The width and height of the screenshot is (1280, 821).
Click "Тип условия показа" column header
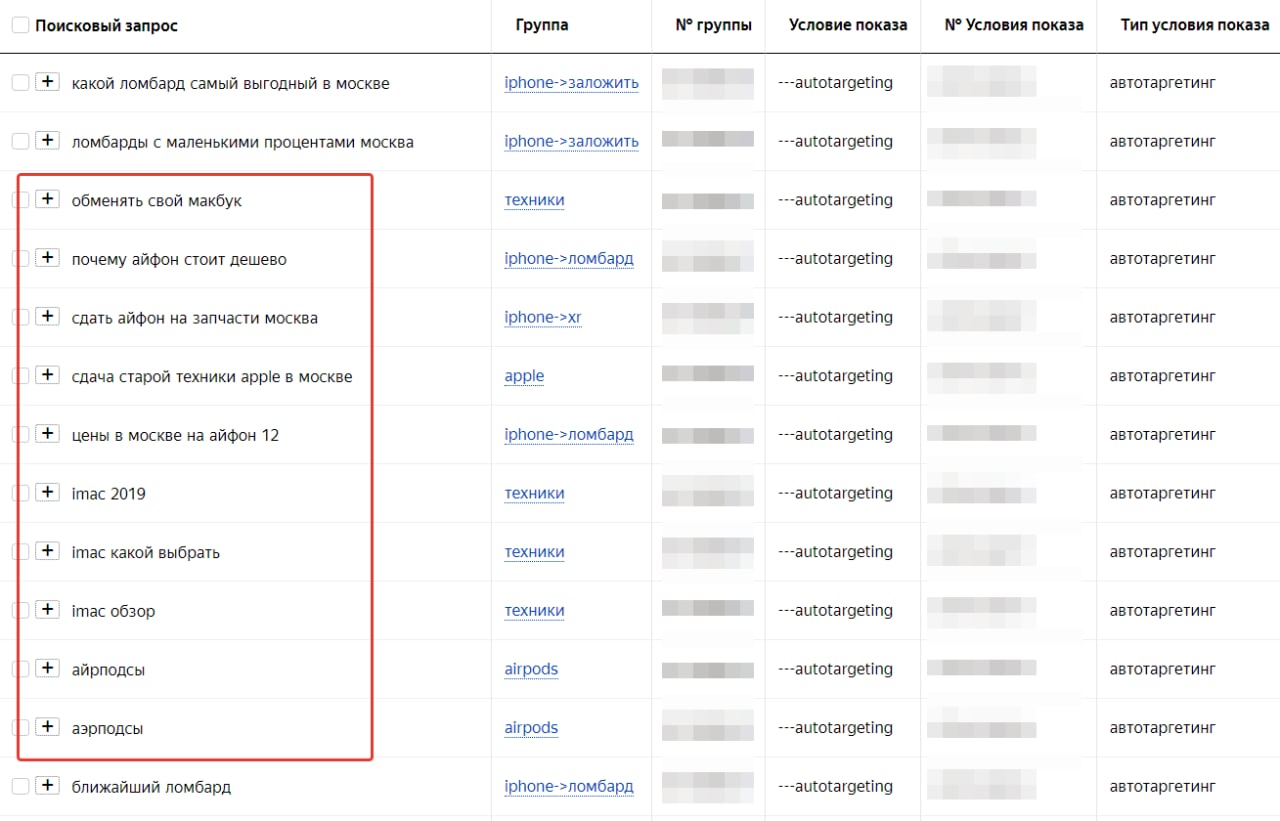point(1180,25)
